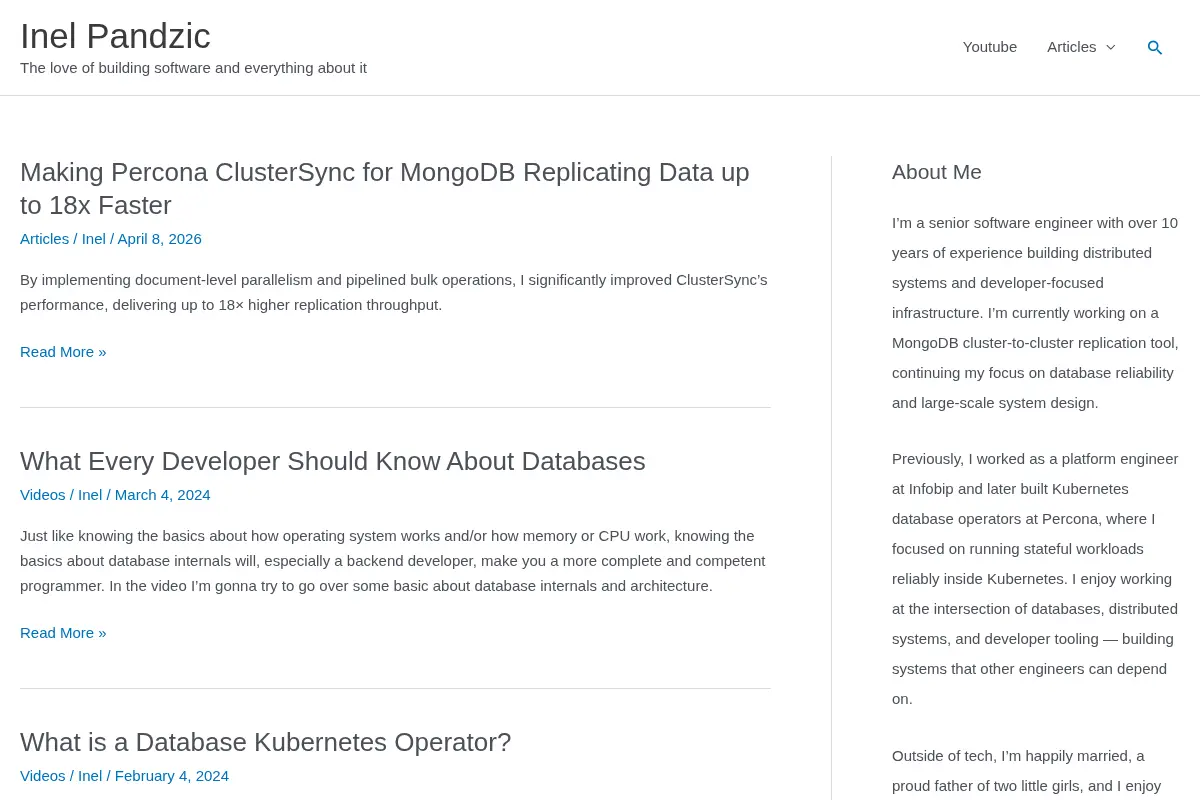Open the Percona ClusterSync article title
Screen dimensions: 1200x800
[385, 188]
